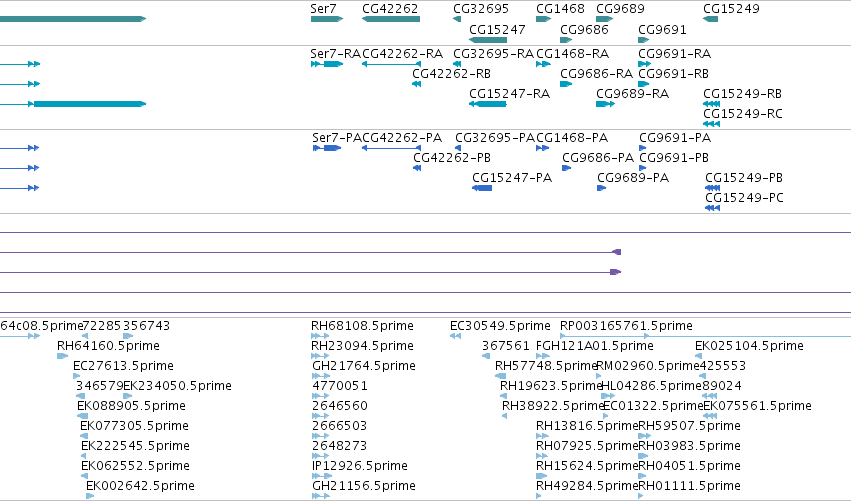This screenshot has width=851, height=501.
Task: Select EST EK075561.5prime
Action: click(x=758, y=406)
